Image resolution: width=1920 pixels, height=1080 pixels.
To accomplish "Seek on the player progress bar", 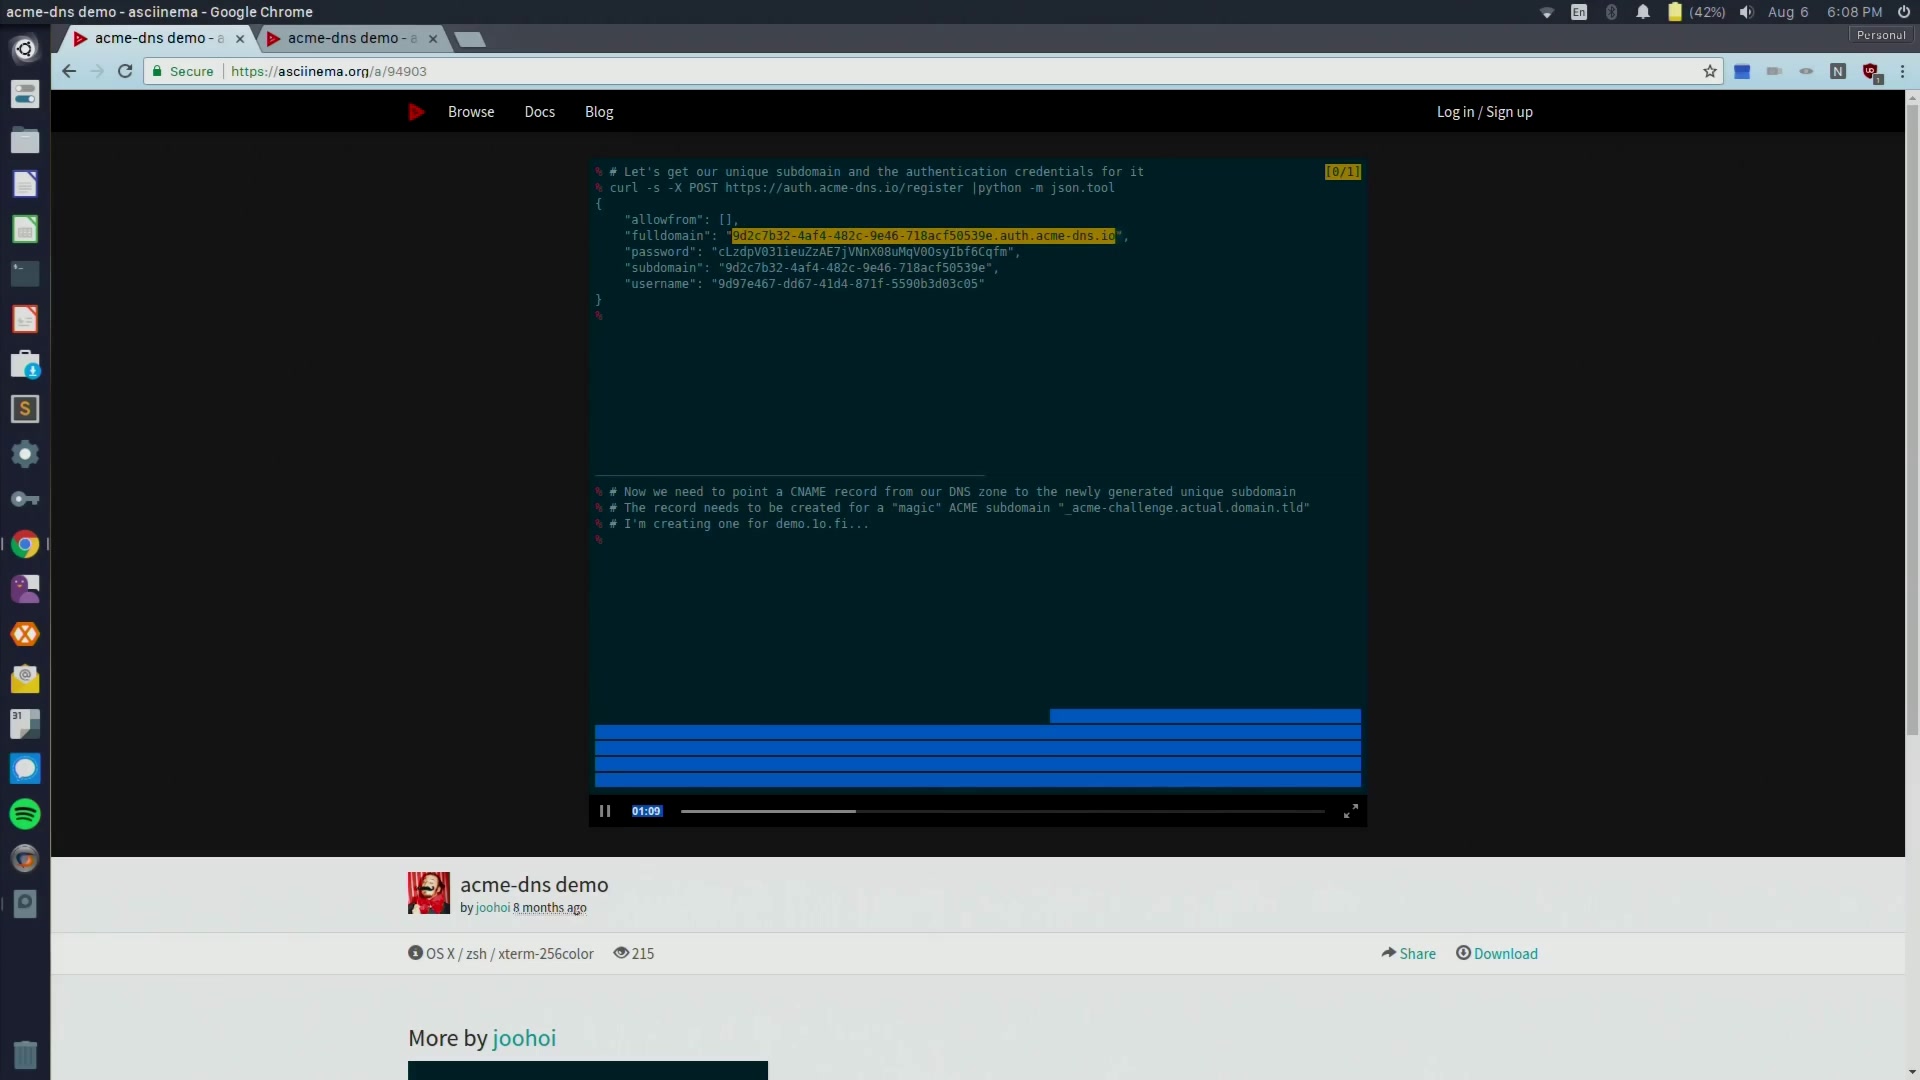I will tap(1002, 811).
